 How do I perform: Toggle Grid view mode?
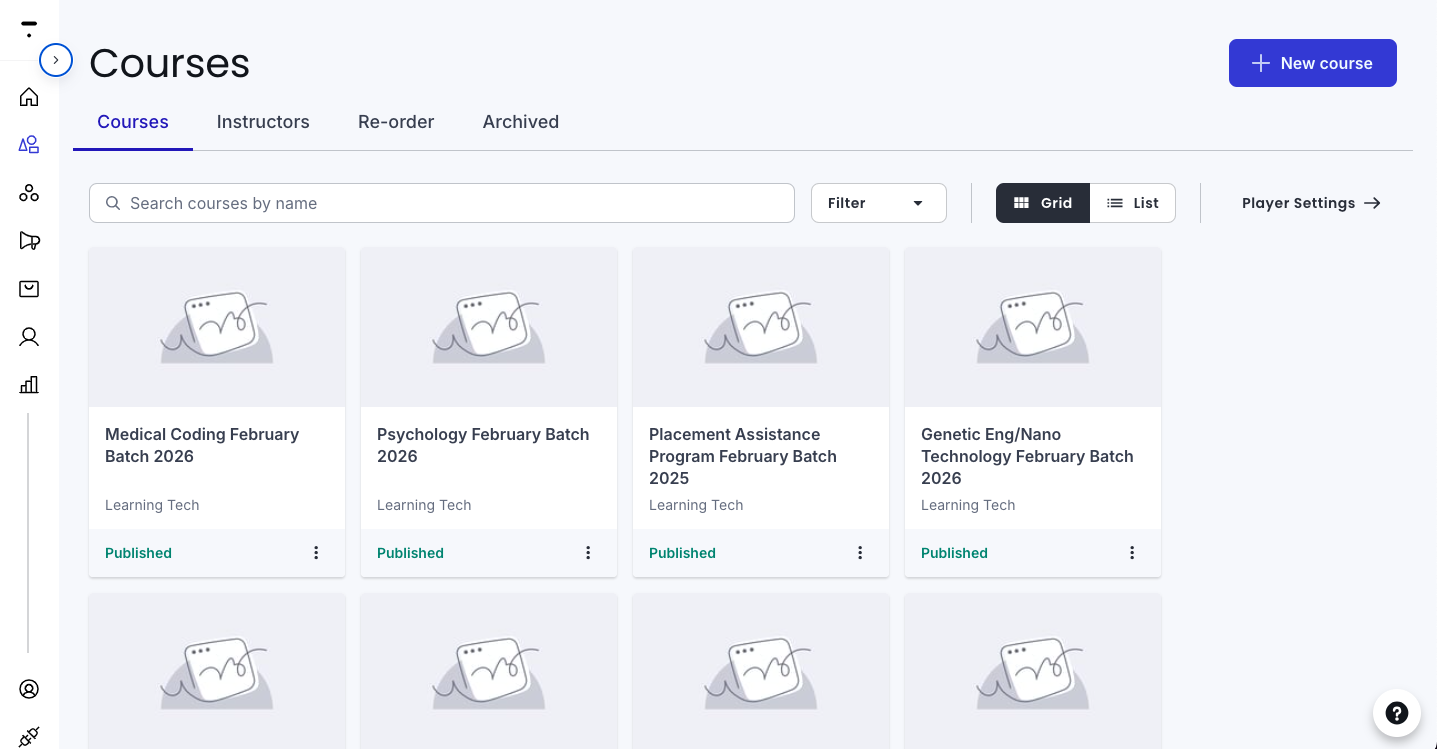[x=1042, y=202]
